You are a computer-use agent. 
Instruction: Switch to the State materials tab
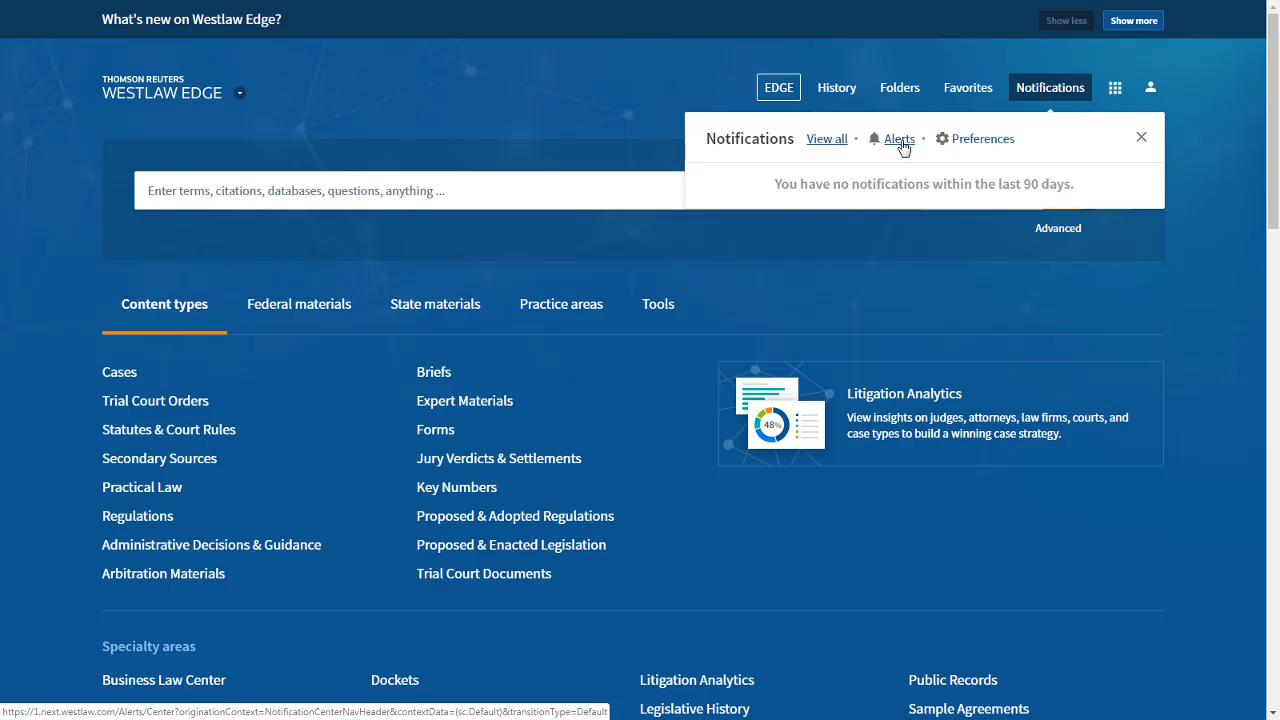[x=435, y=304]
